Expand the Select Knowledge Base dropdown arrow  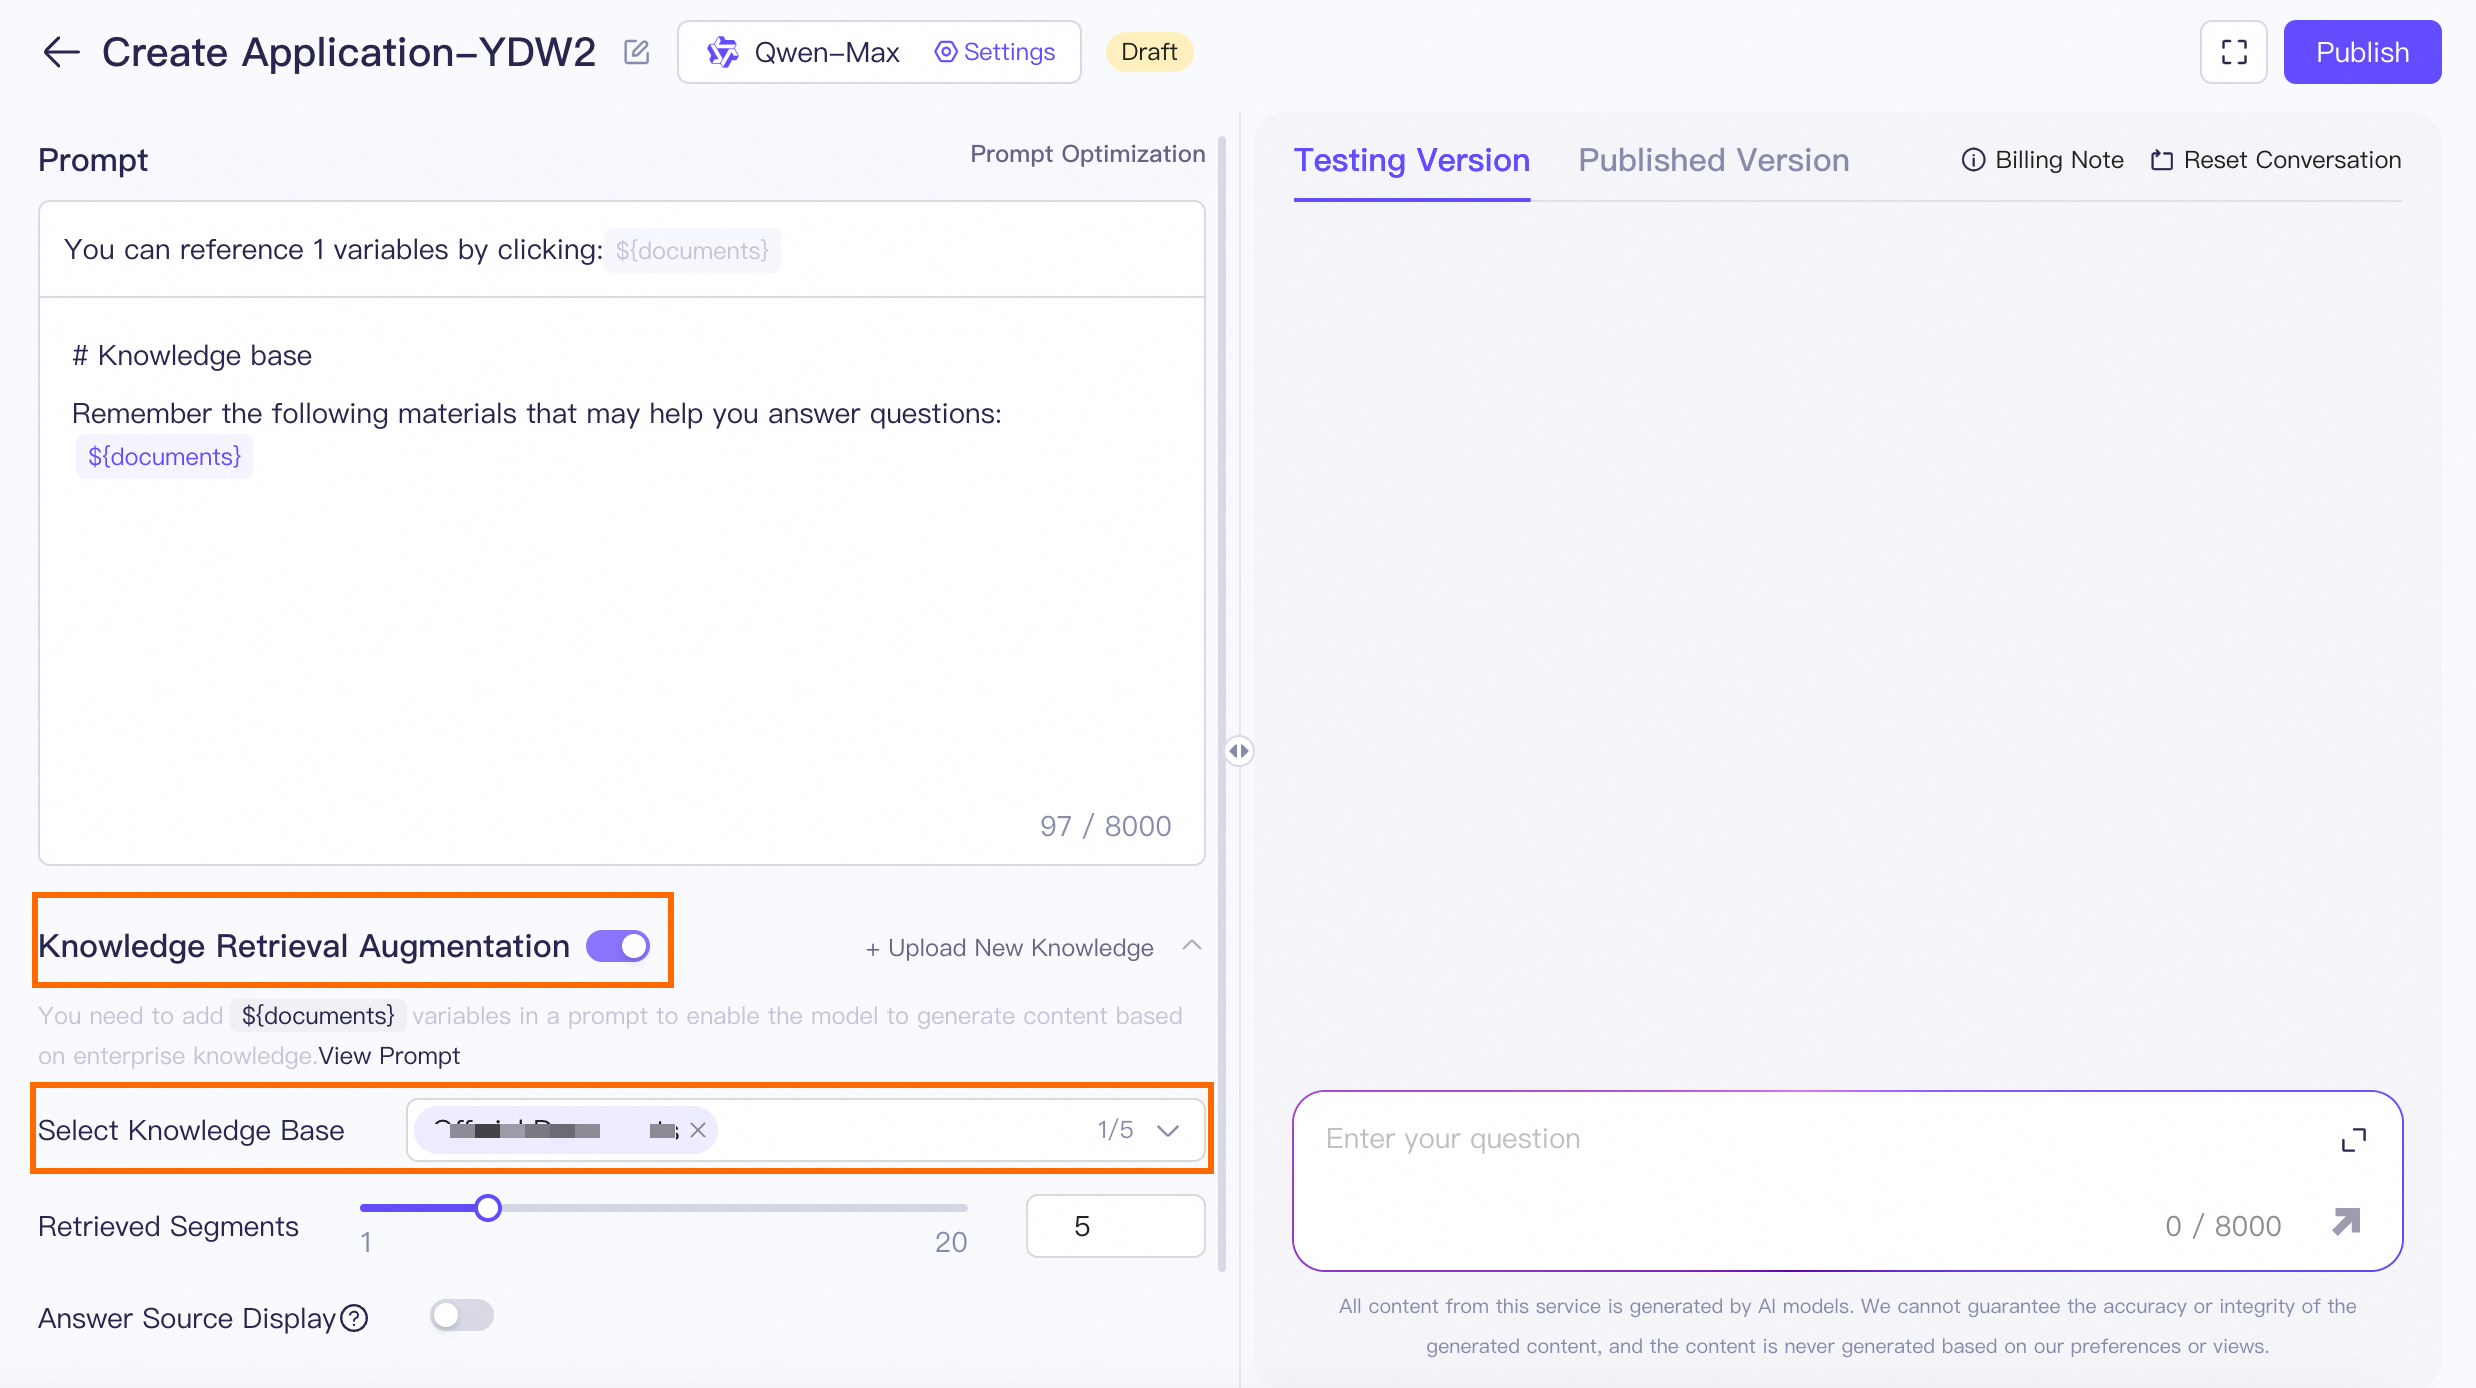1168,1130
